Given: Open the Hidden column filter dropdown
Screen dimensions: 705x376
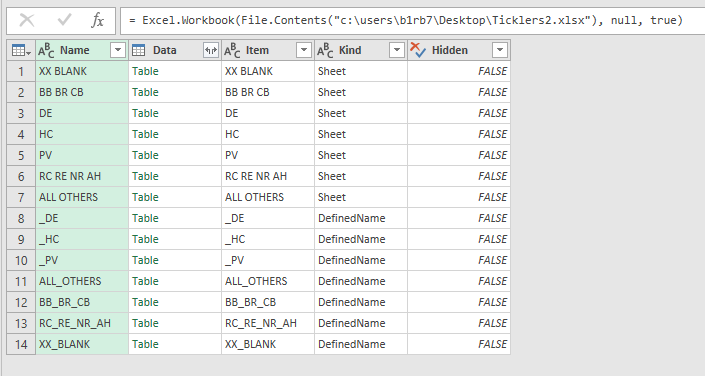Looking at the screenshot, I should 500,50.
